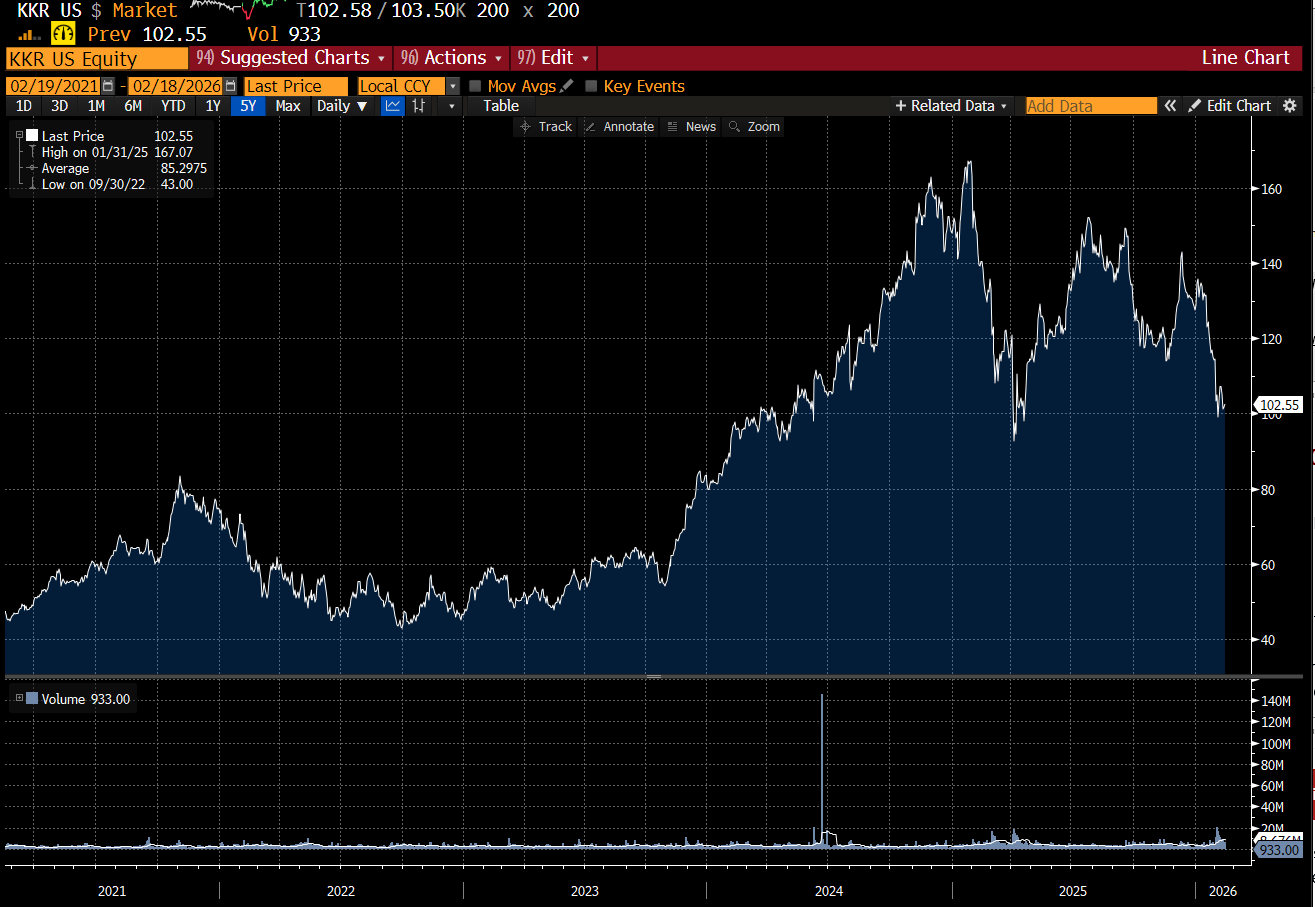Click the Low on 09/30/22 legend row
The image size is (1315, 907).
pyautogui.click(x=116, y=184)
